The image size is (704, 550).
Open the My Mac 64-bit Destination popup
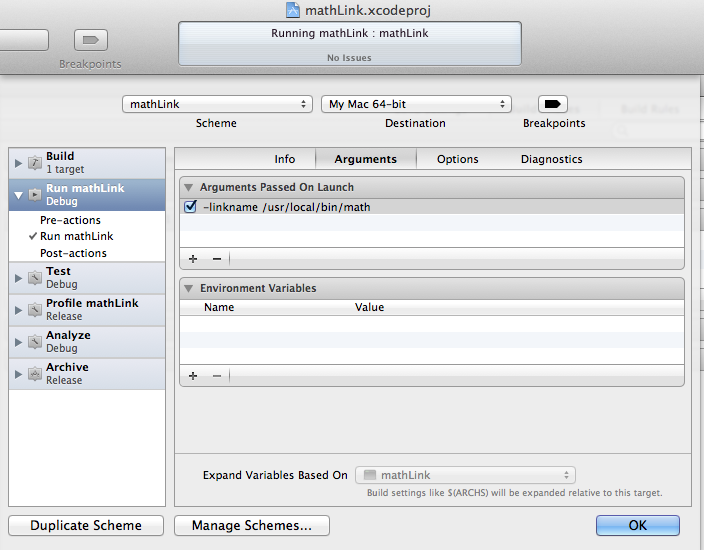[416, 104]
